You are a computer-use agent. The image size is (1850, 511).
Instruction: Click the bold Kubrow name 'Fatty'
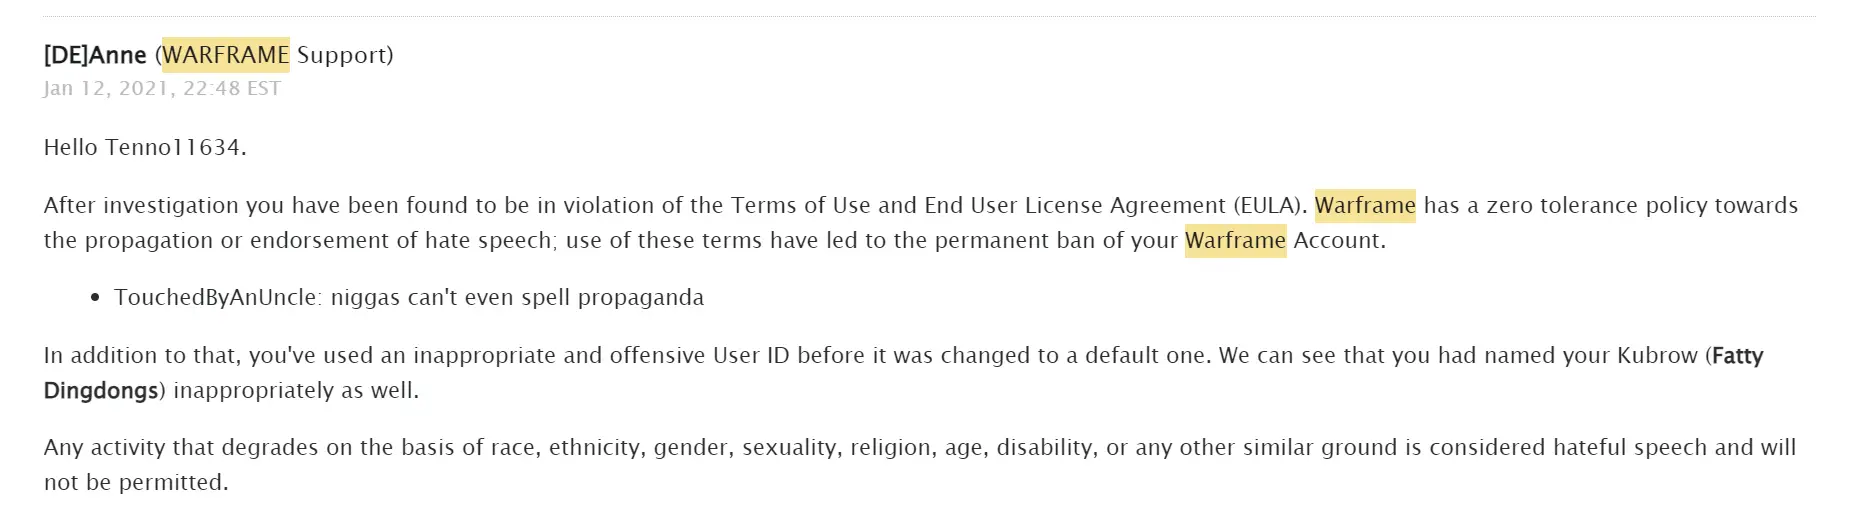(x=1738, y=355)
